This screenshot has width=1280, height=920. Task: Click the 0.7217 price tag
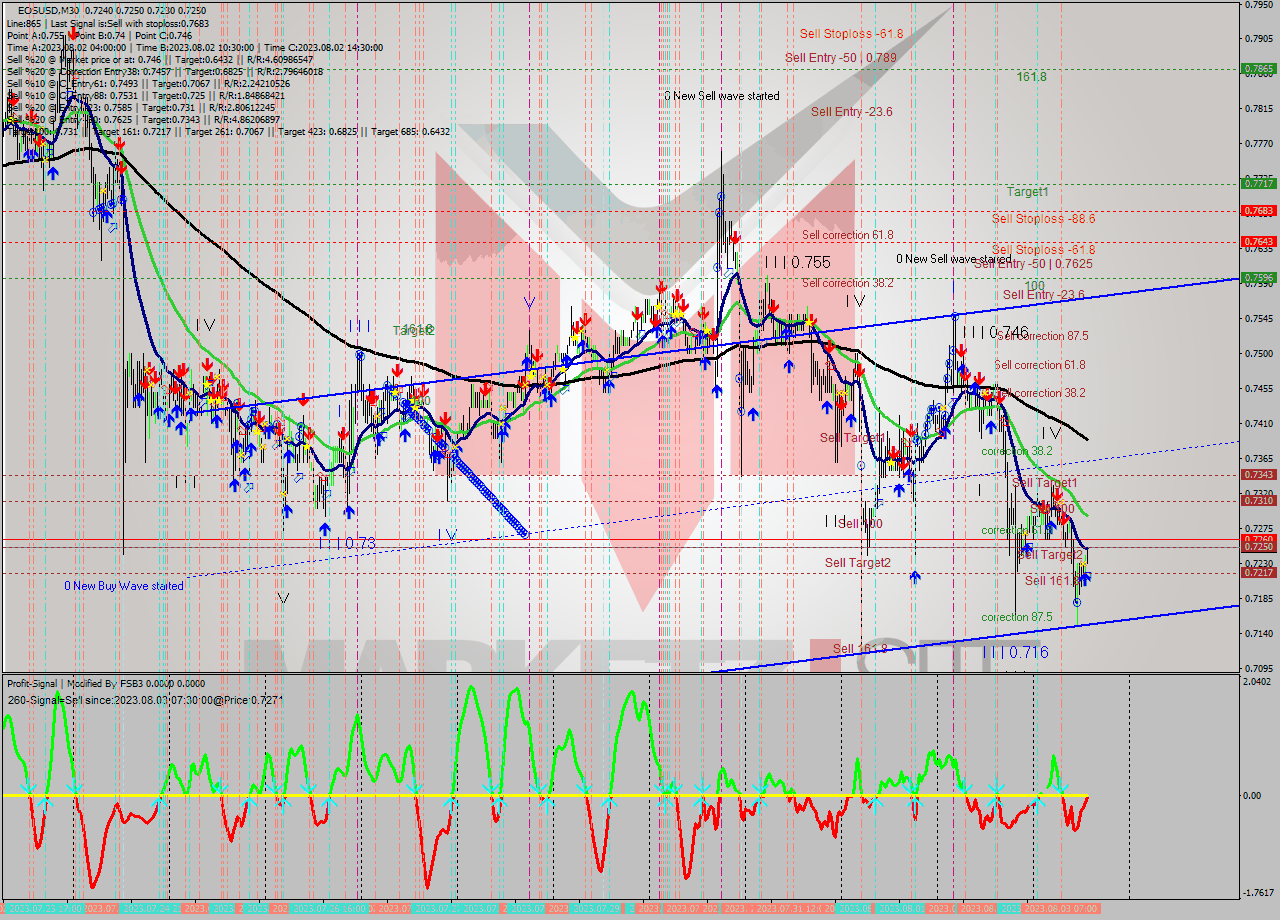(1258, 572)
